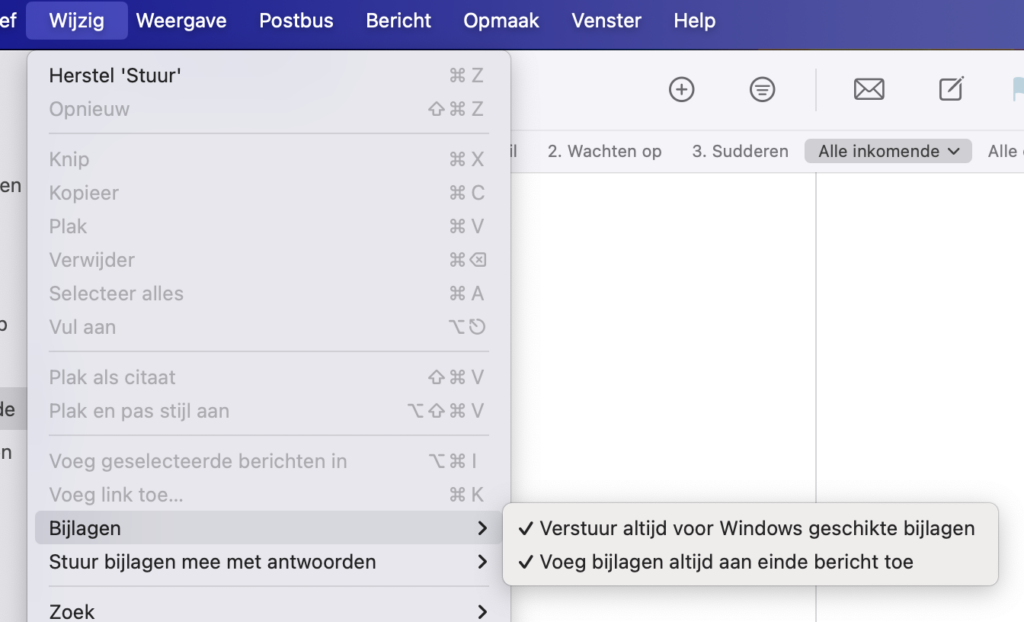Click the filter messages toolbar icon
The height and width of the screenshot is (622, 1024).
click(762, 90)
